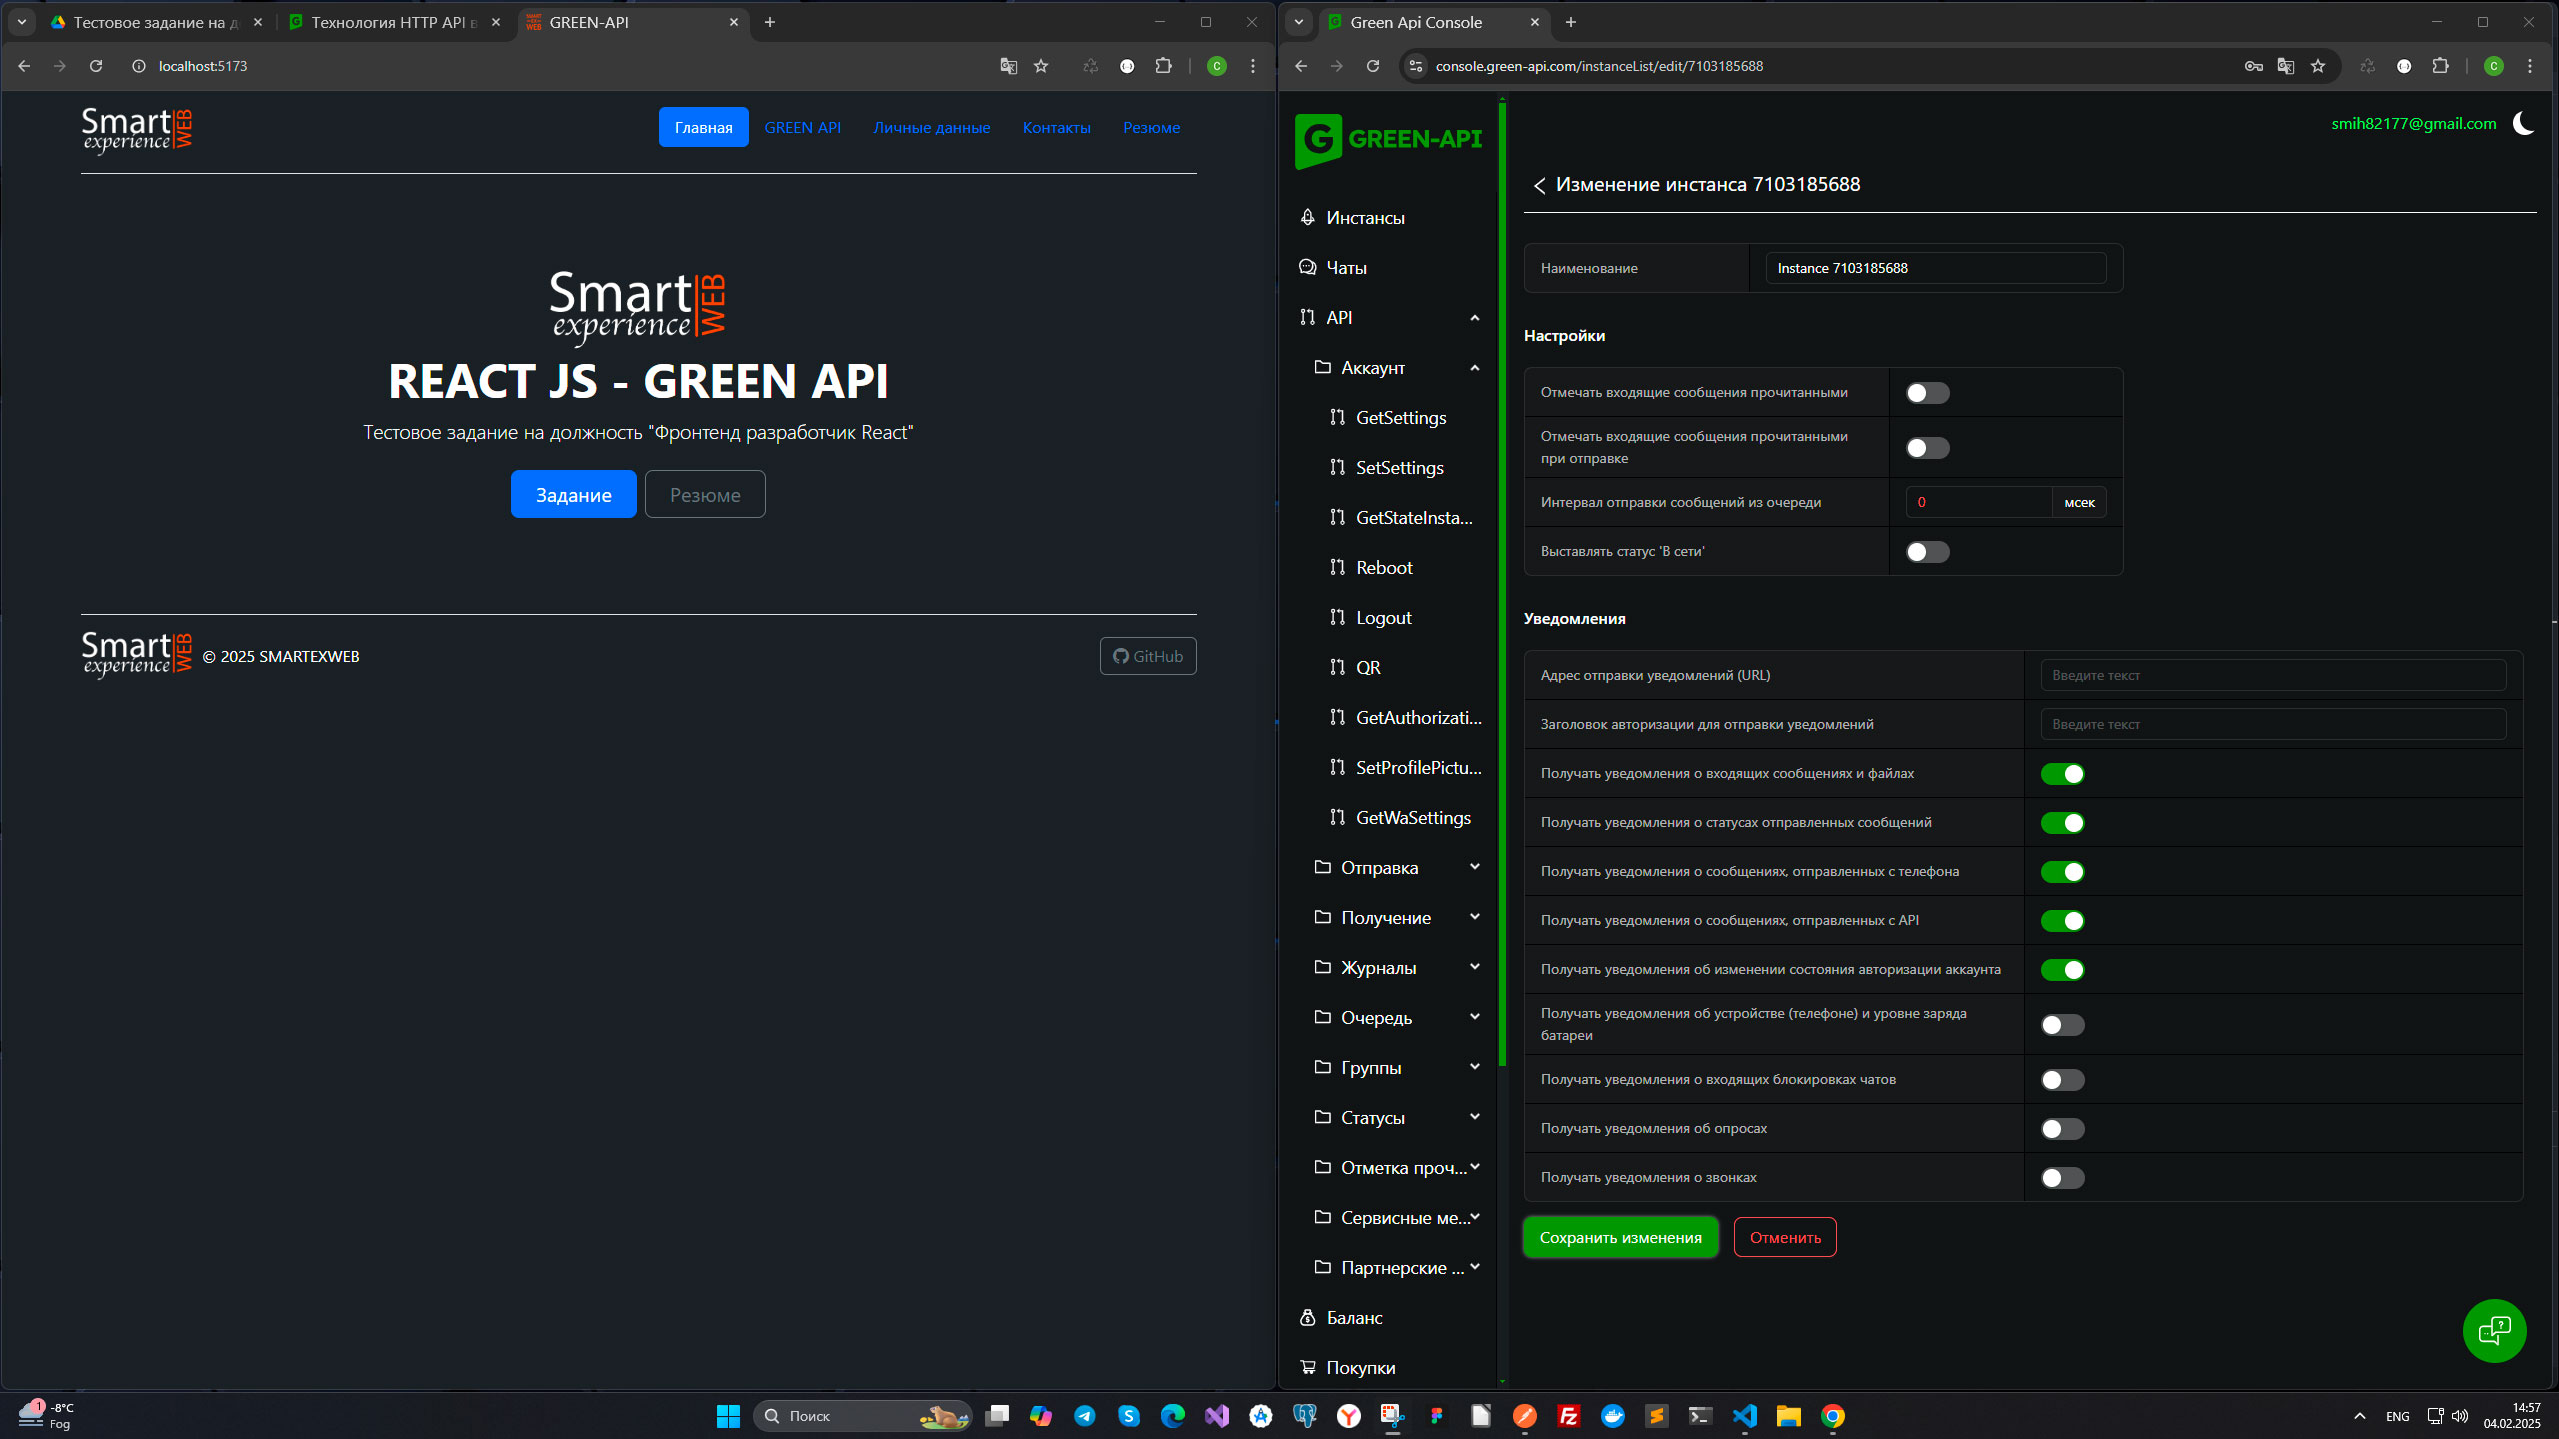This screenshot has width=2559, height=1439.
Task: Bookmark the localhost page with star icon
Action: point(1041,66)
